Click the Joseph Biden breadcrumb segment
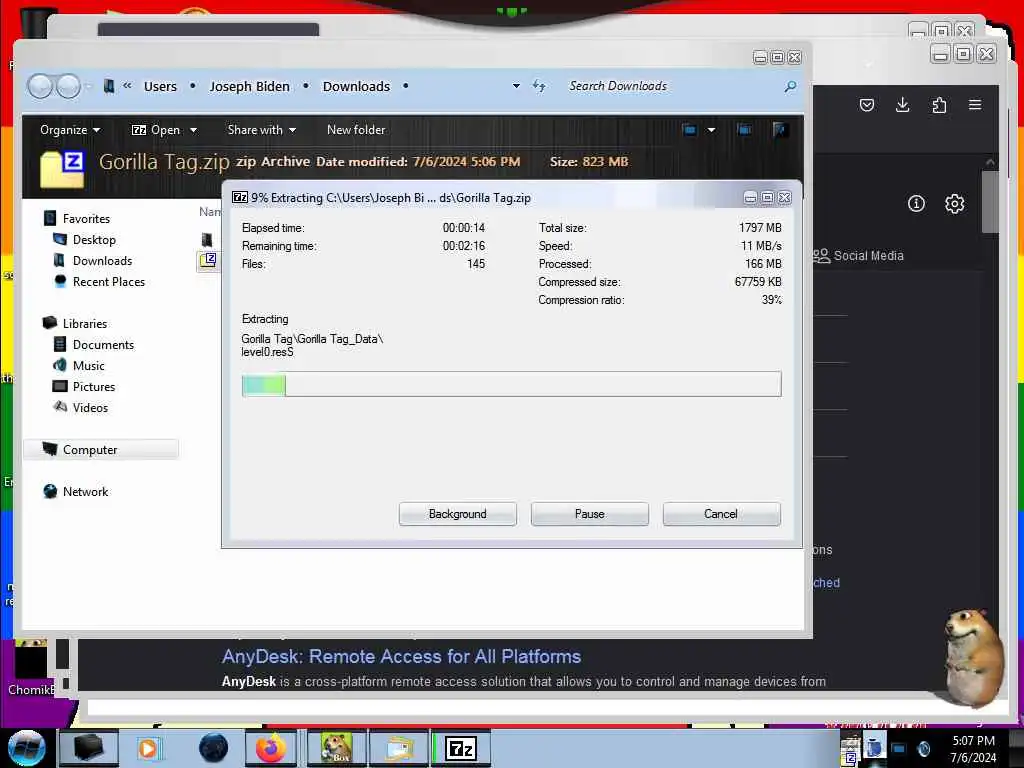 249,86
